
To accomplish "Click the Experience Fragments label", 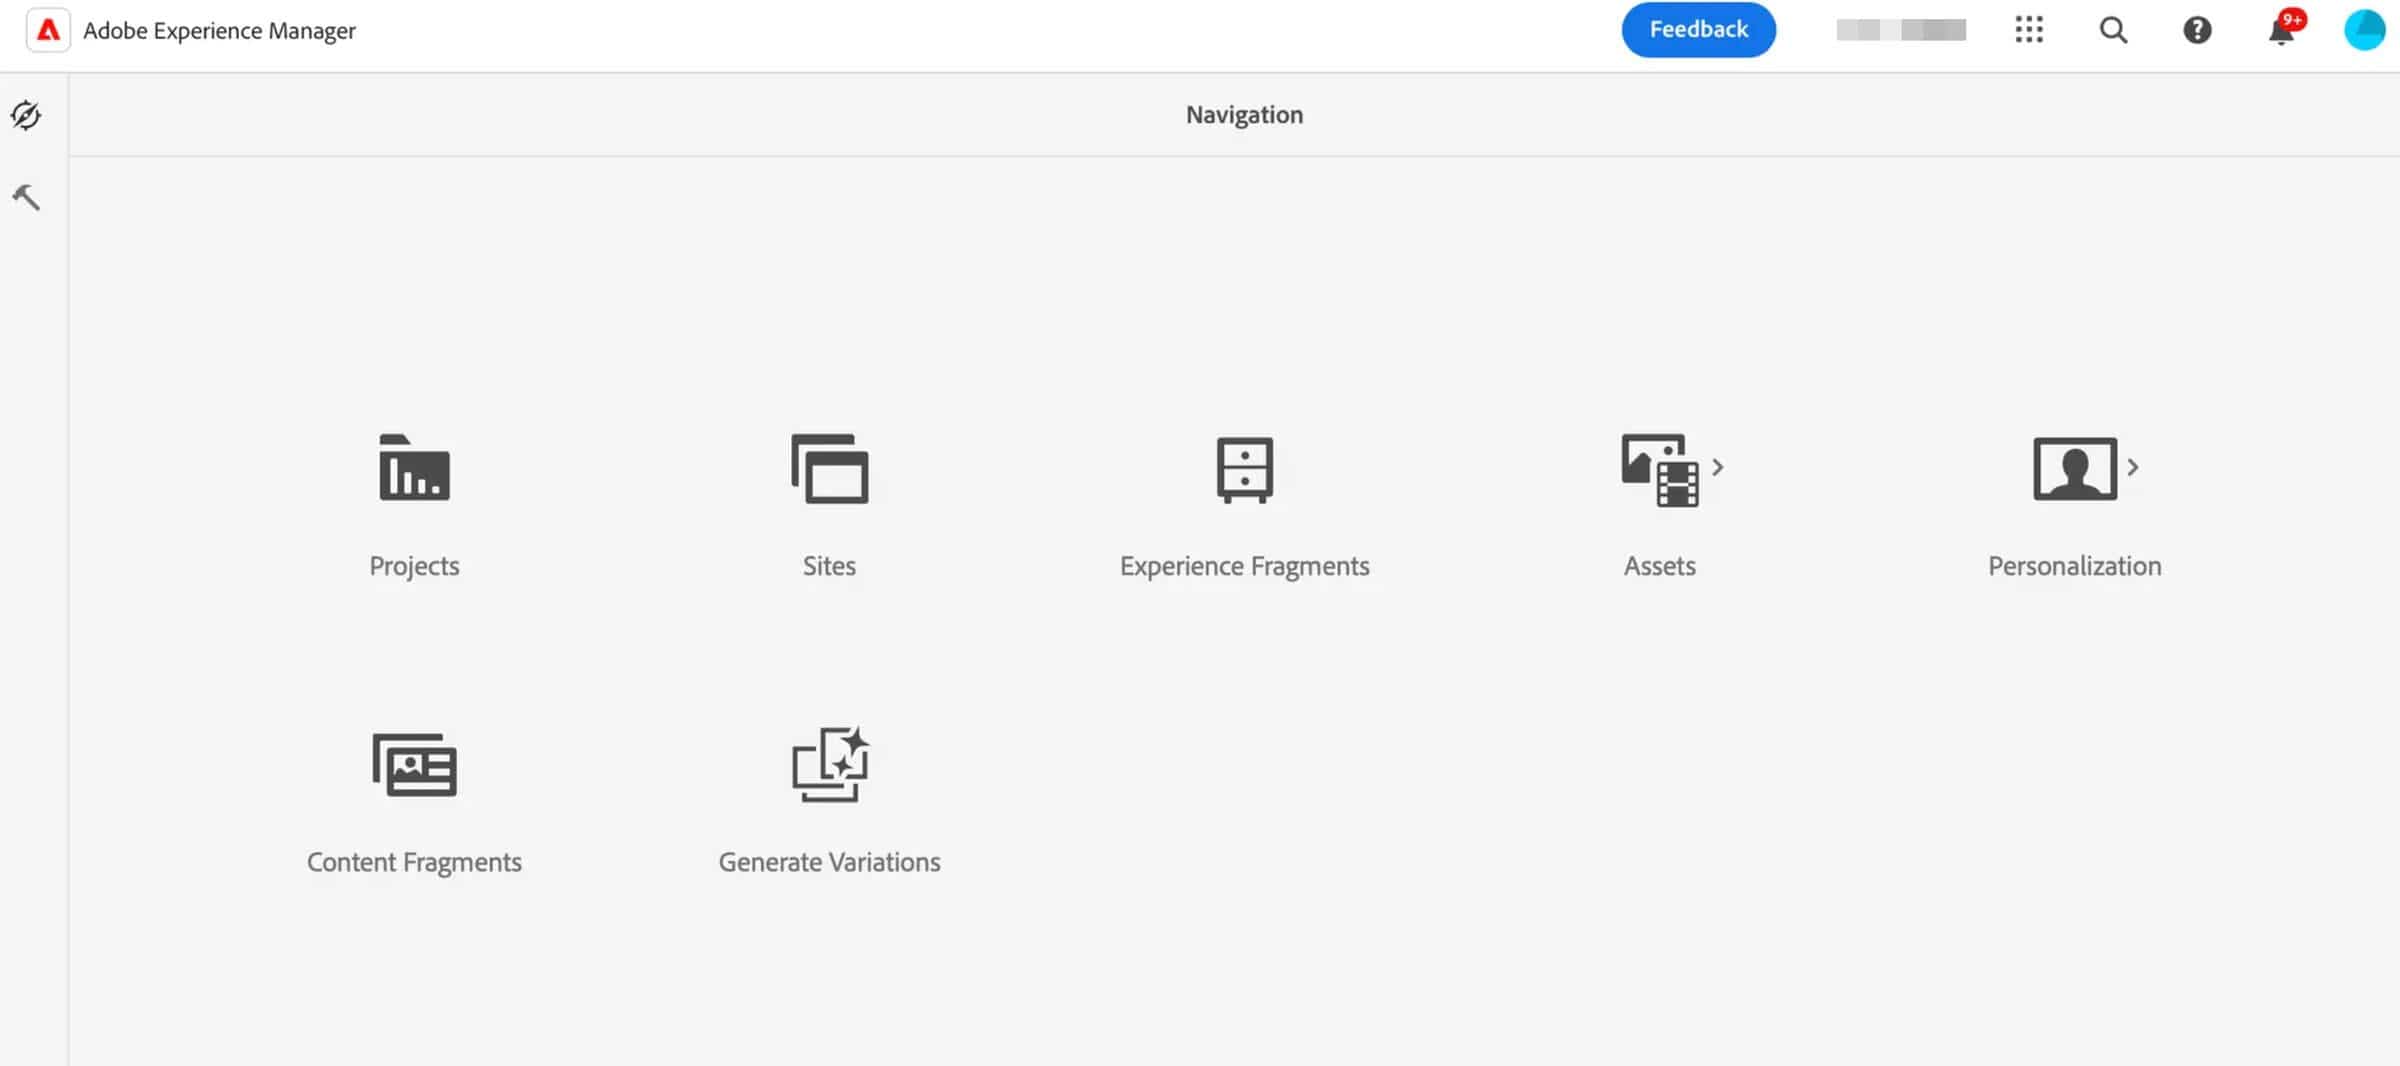I will [1244, 566].
